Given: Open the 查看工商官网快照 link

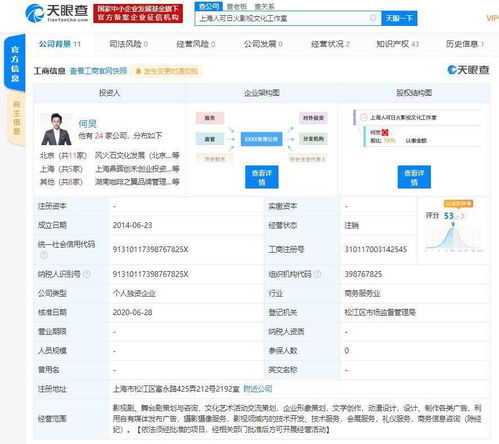Looking at the screenshot, I should [x=98, y=71].
